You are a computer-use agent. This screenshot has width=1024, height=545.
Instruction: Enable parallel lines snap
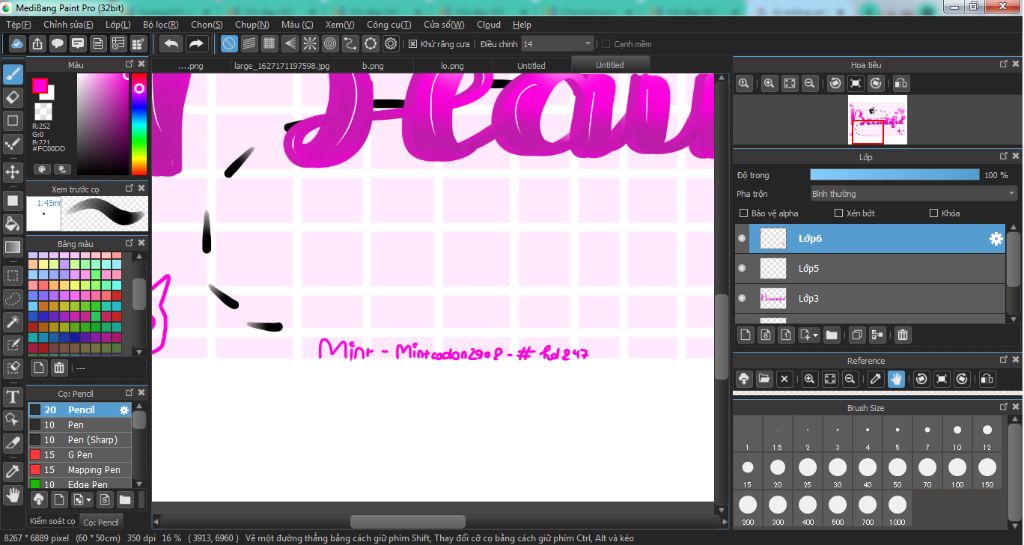[x=249, y=44]
